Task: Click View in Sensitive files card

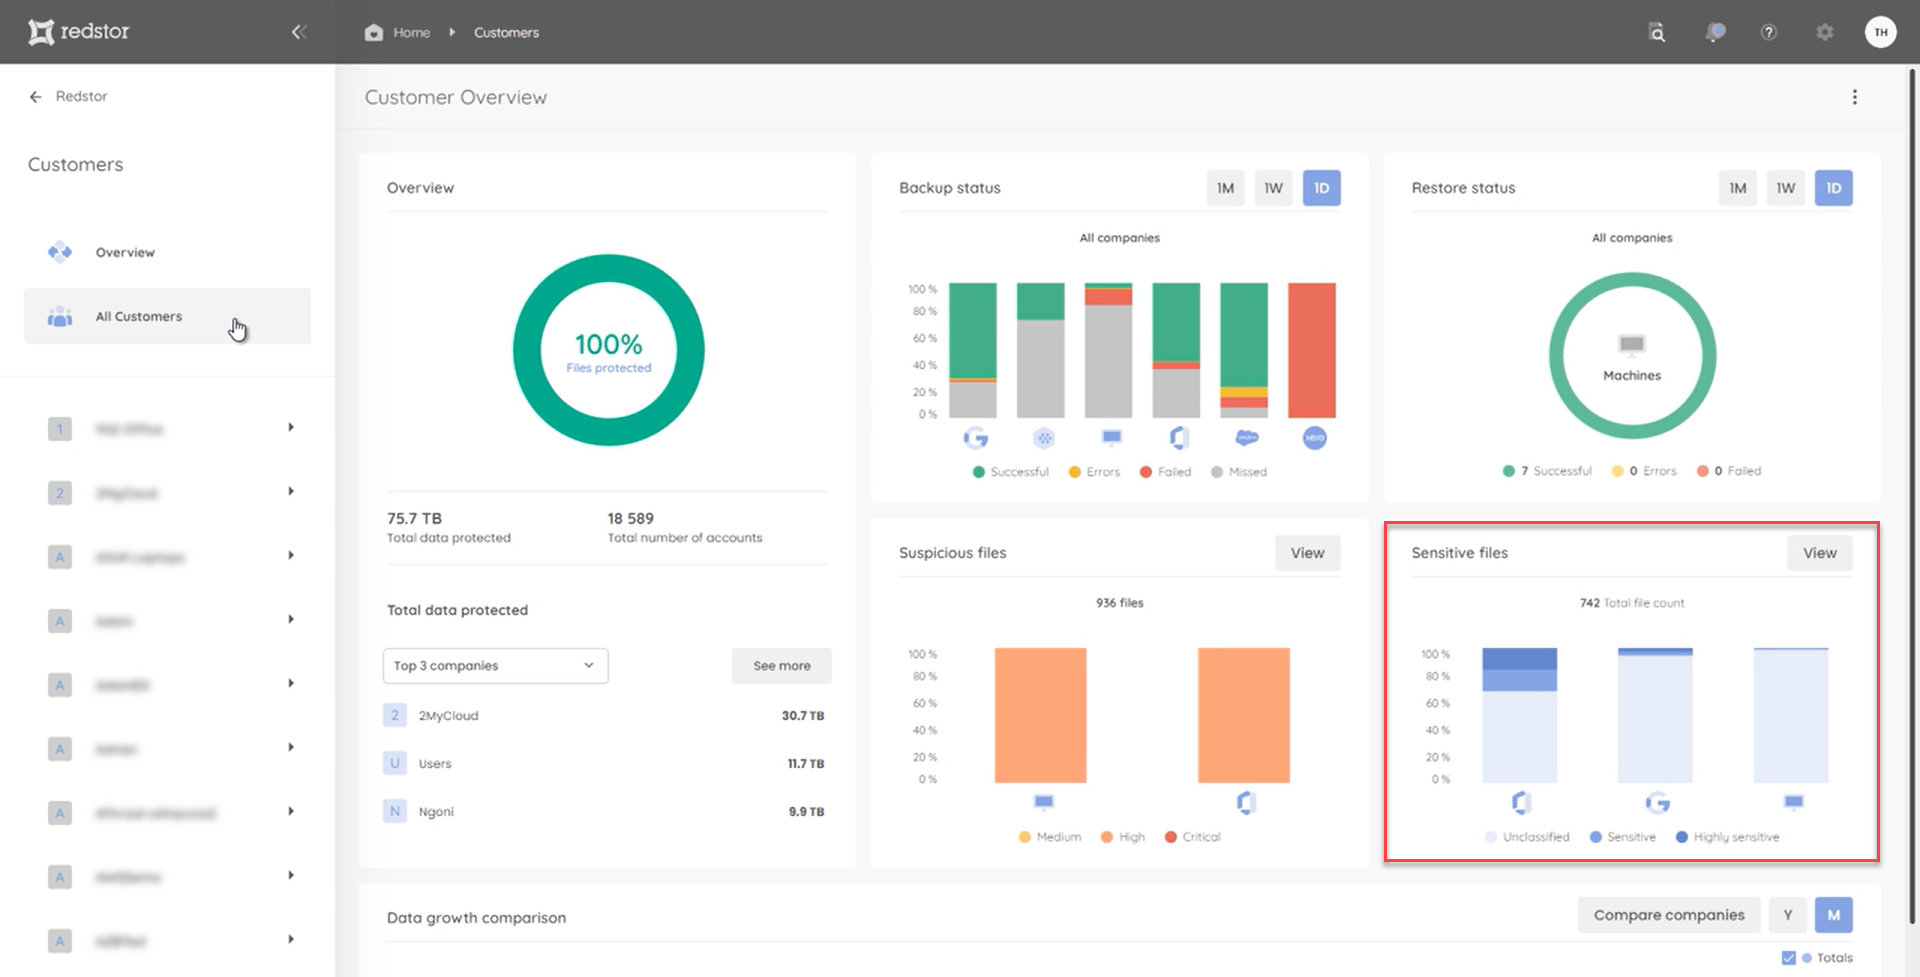Action: [x=1820, y=553]
